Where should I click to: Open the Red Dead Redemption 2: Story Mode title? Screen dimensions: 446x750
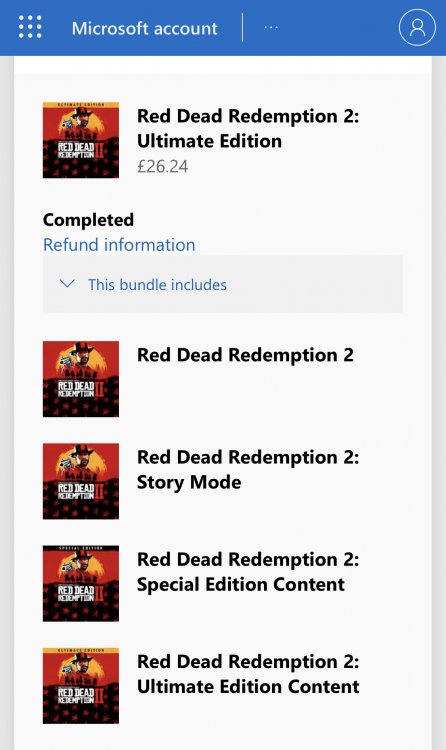[x=248, y=470]
